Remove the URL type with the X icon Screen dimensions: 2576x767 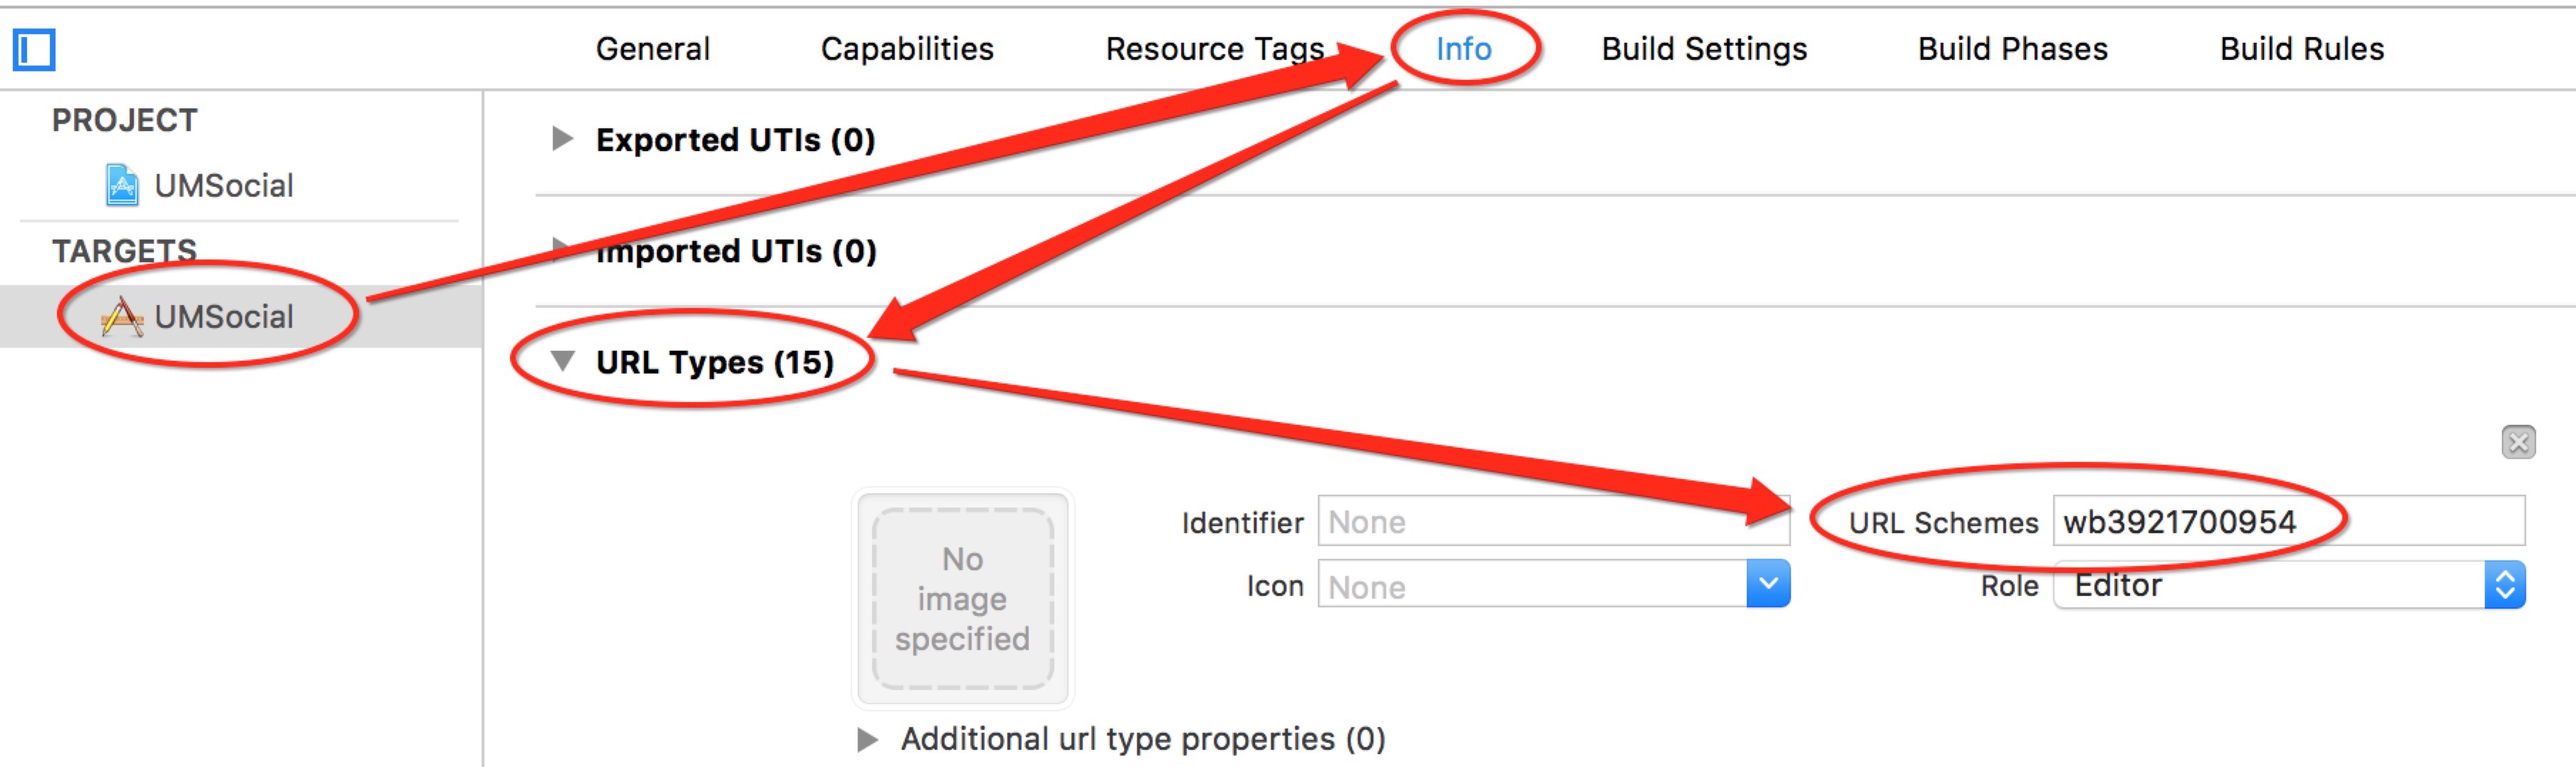(2517, 441)
